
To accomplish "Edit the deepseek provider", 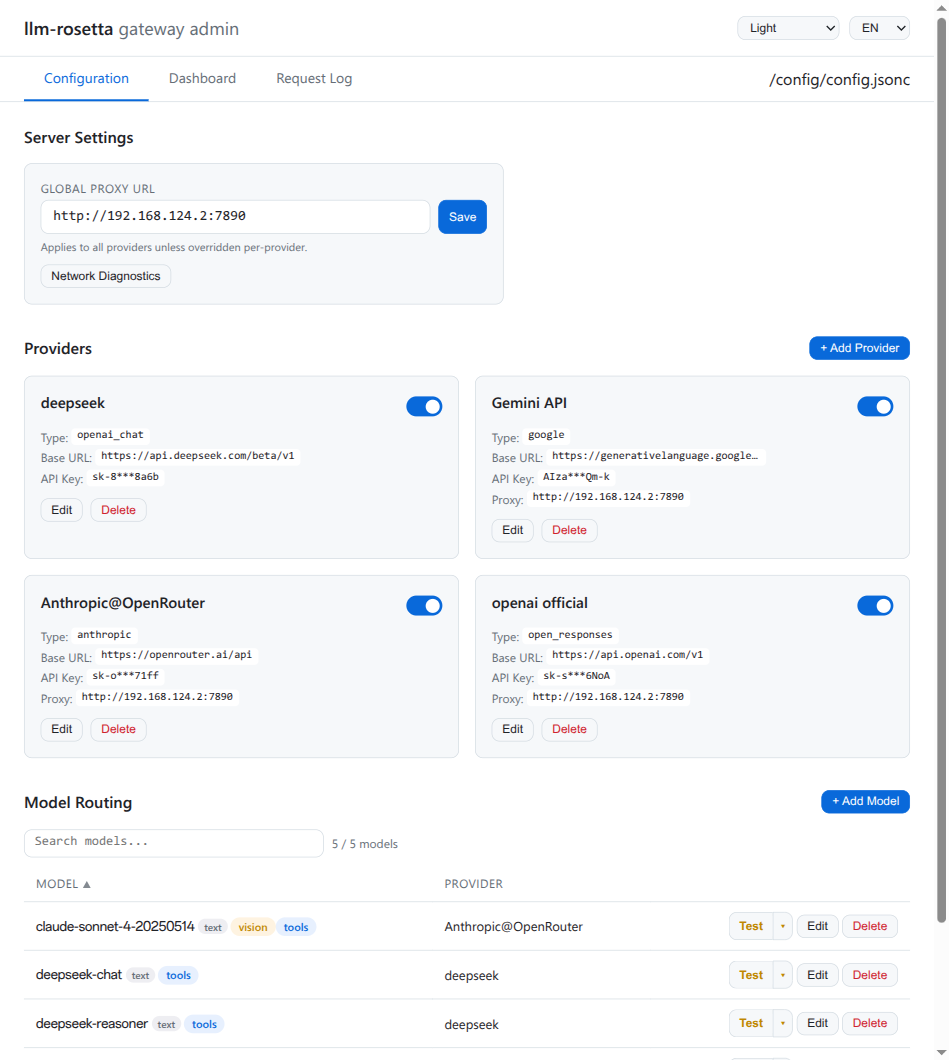I will pos(62,510).
